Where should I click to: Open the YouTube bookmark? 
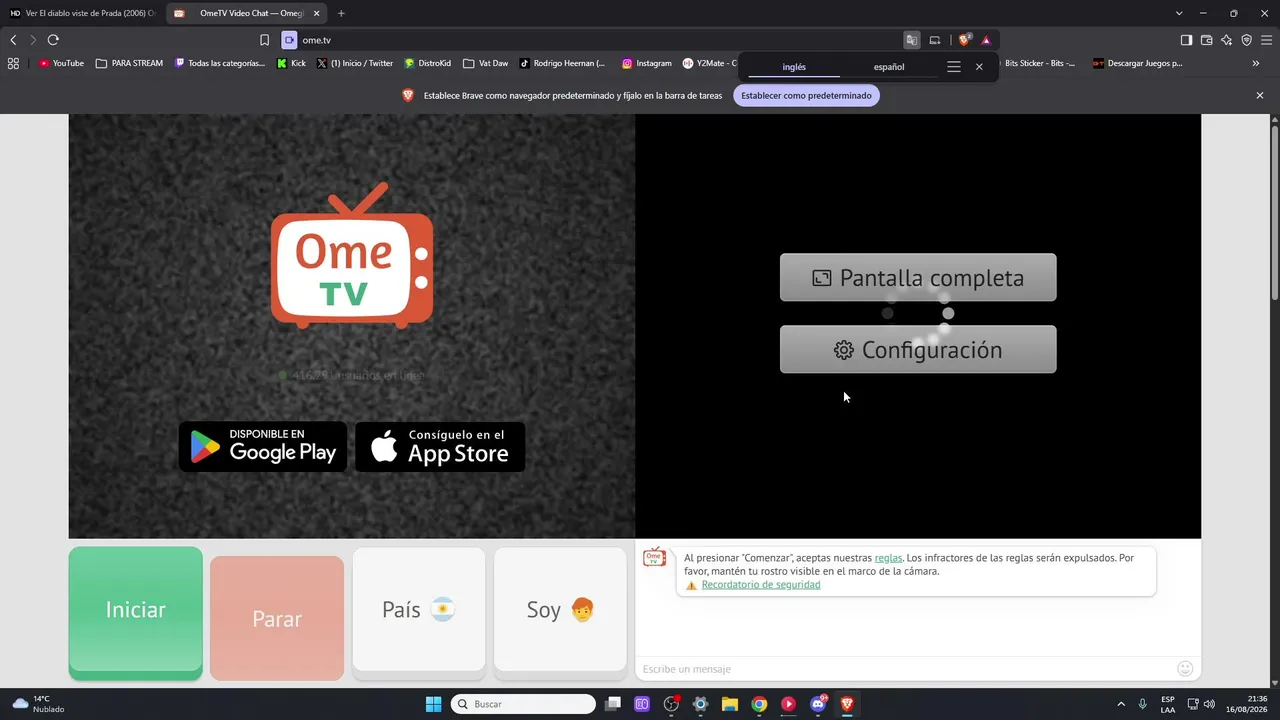point(61,63)
